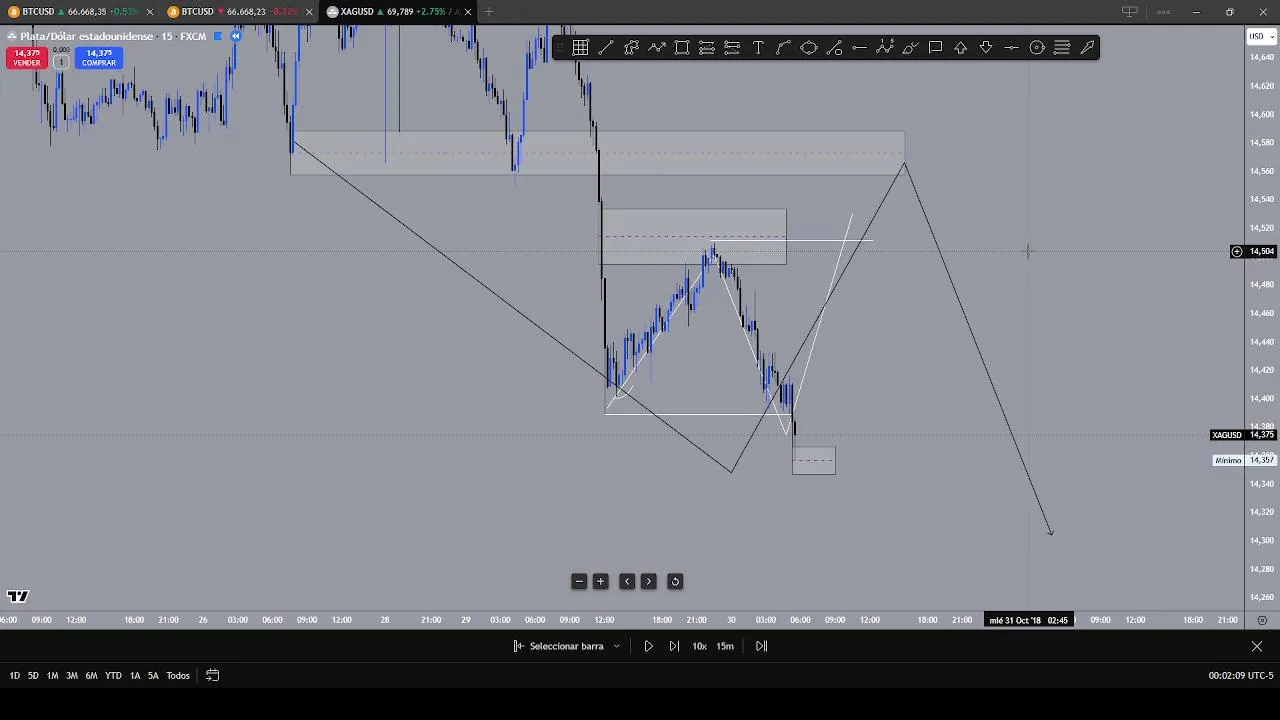Viewport: 1280px width, 720px height.
Task: Set range to 1D
Action: (14, 676)
